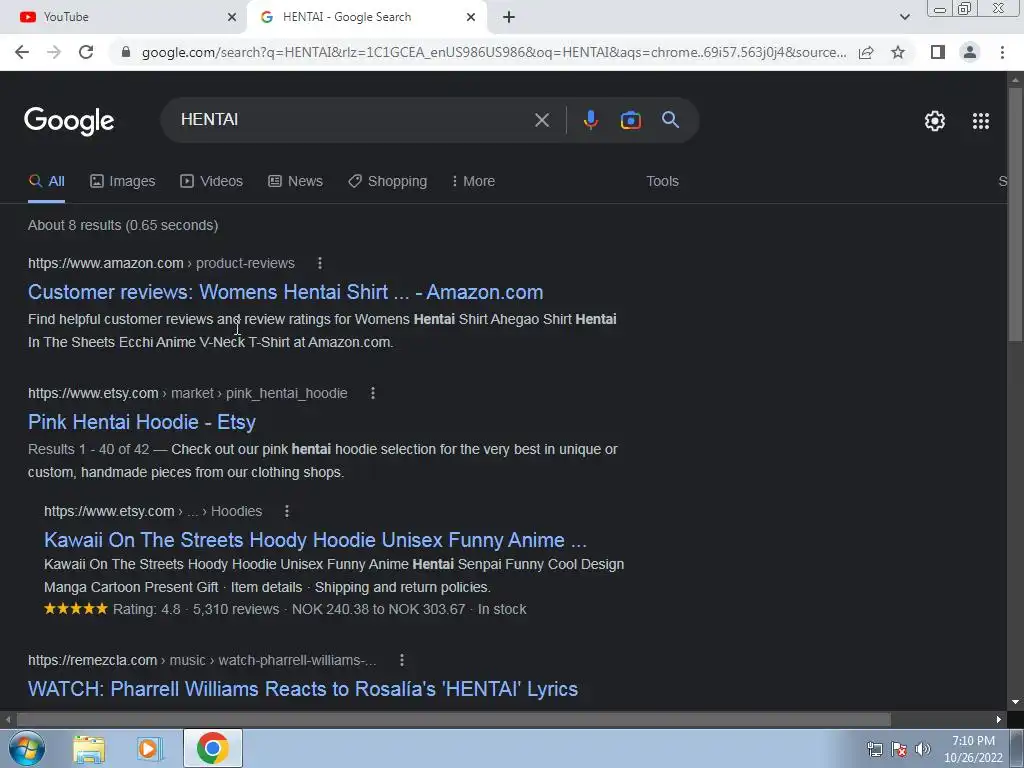Launch Windows Media Player from the taskbar
Screen dimensions: 1024x768
point(150,749)
